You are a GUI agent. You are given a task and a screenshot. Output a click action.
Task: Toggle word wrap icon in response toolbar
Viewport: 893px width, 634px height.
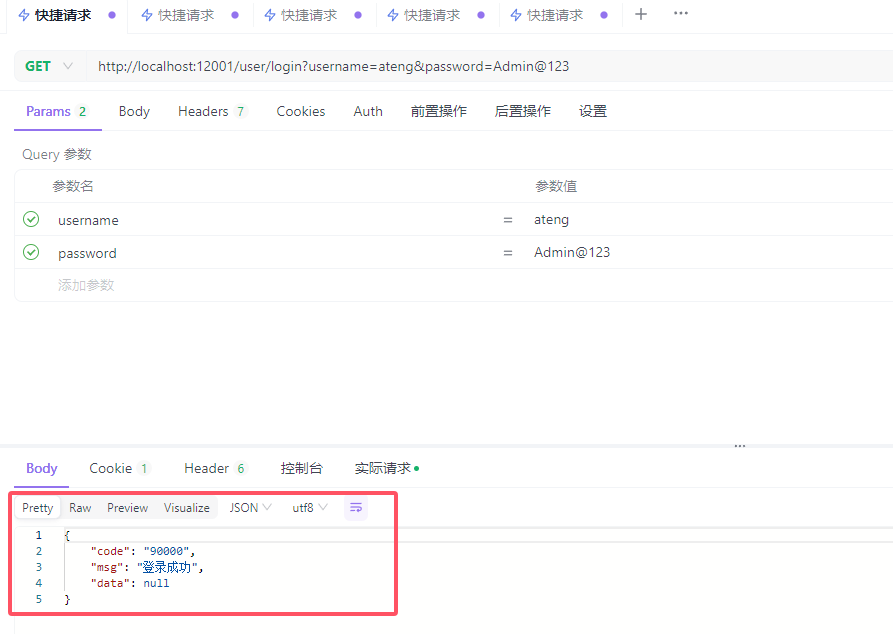click(x=356, y=508)
